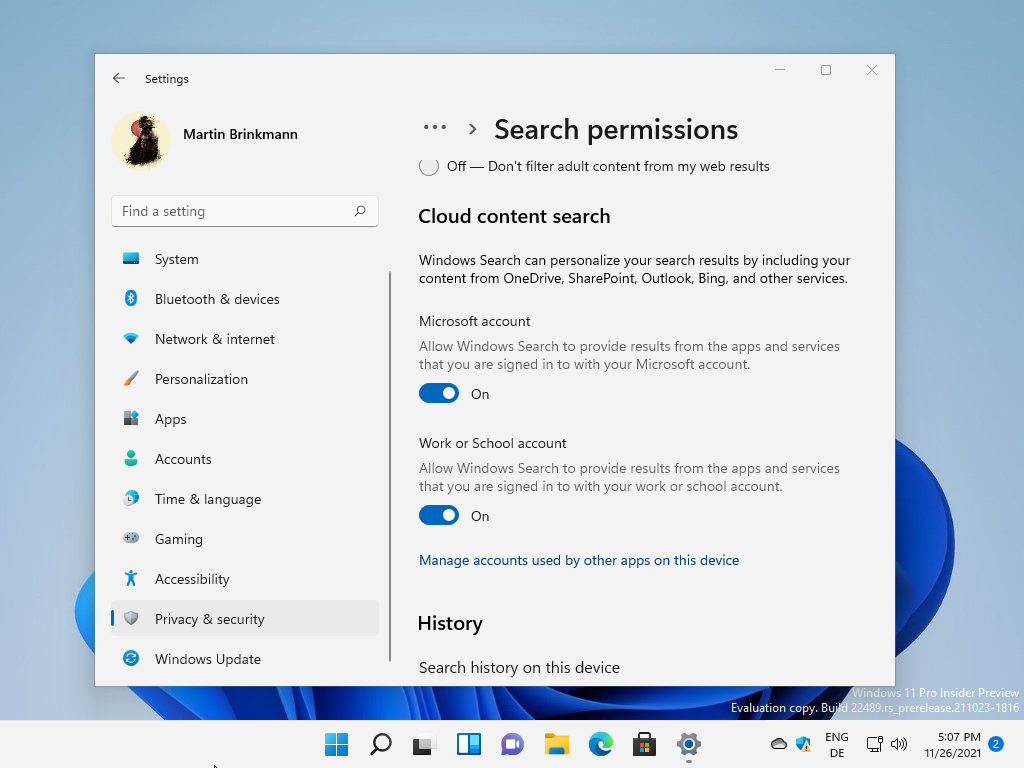Screen dimensions: 1024x768
Task: Open Time & language settings
Action: click(x=245, y=499)
